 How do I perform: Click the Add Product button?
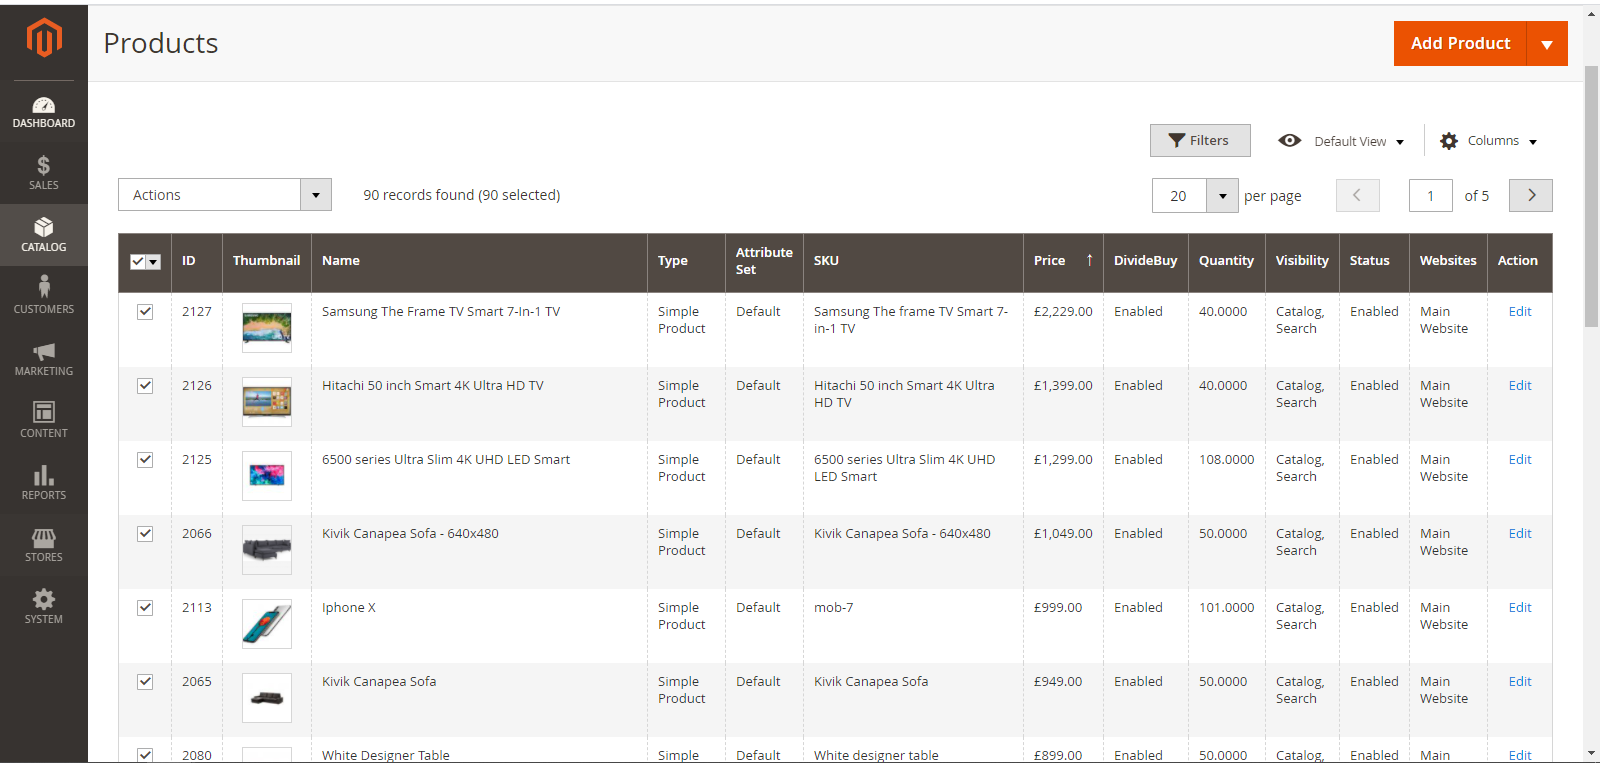coord(1460,44)
